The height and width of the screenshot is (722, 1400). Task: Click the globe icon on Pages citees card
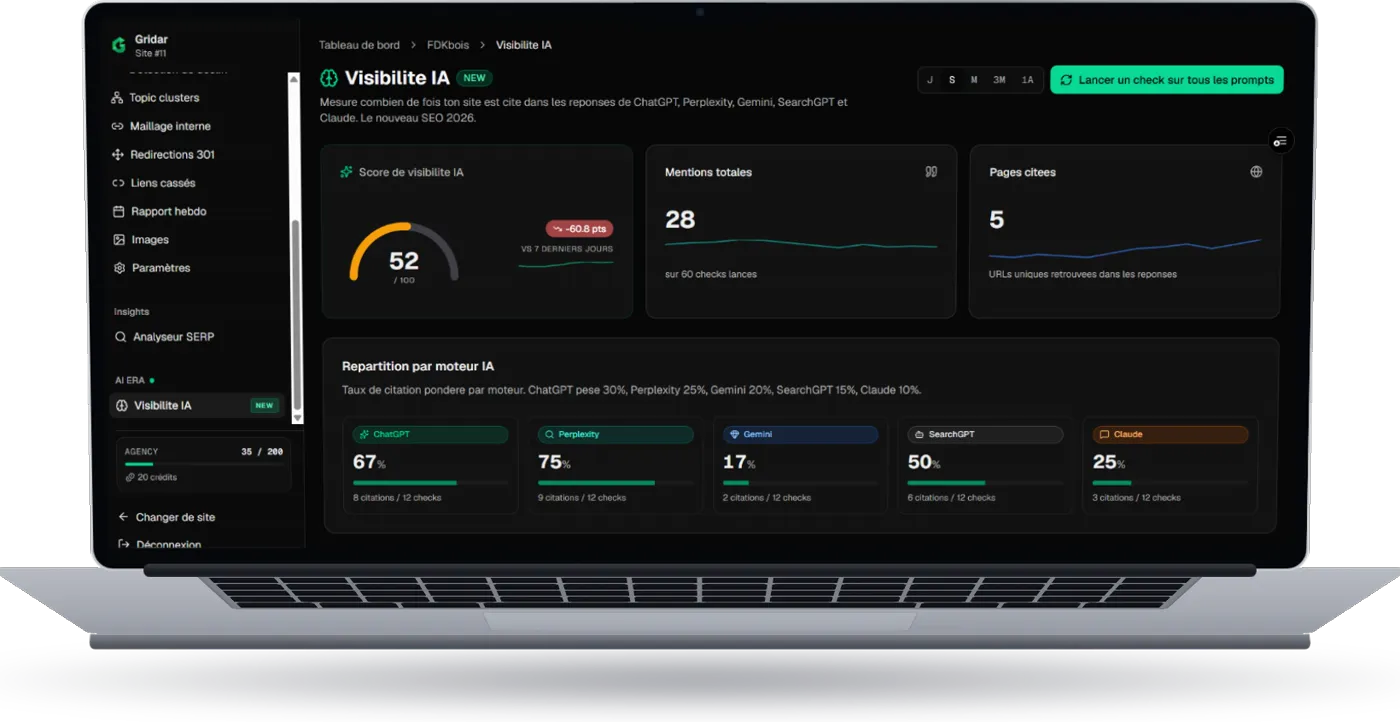coord(1256,172)
